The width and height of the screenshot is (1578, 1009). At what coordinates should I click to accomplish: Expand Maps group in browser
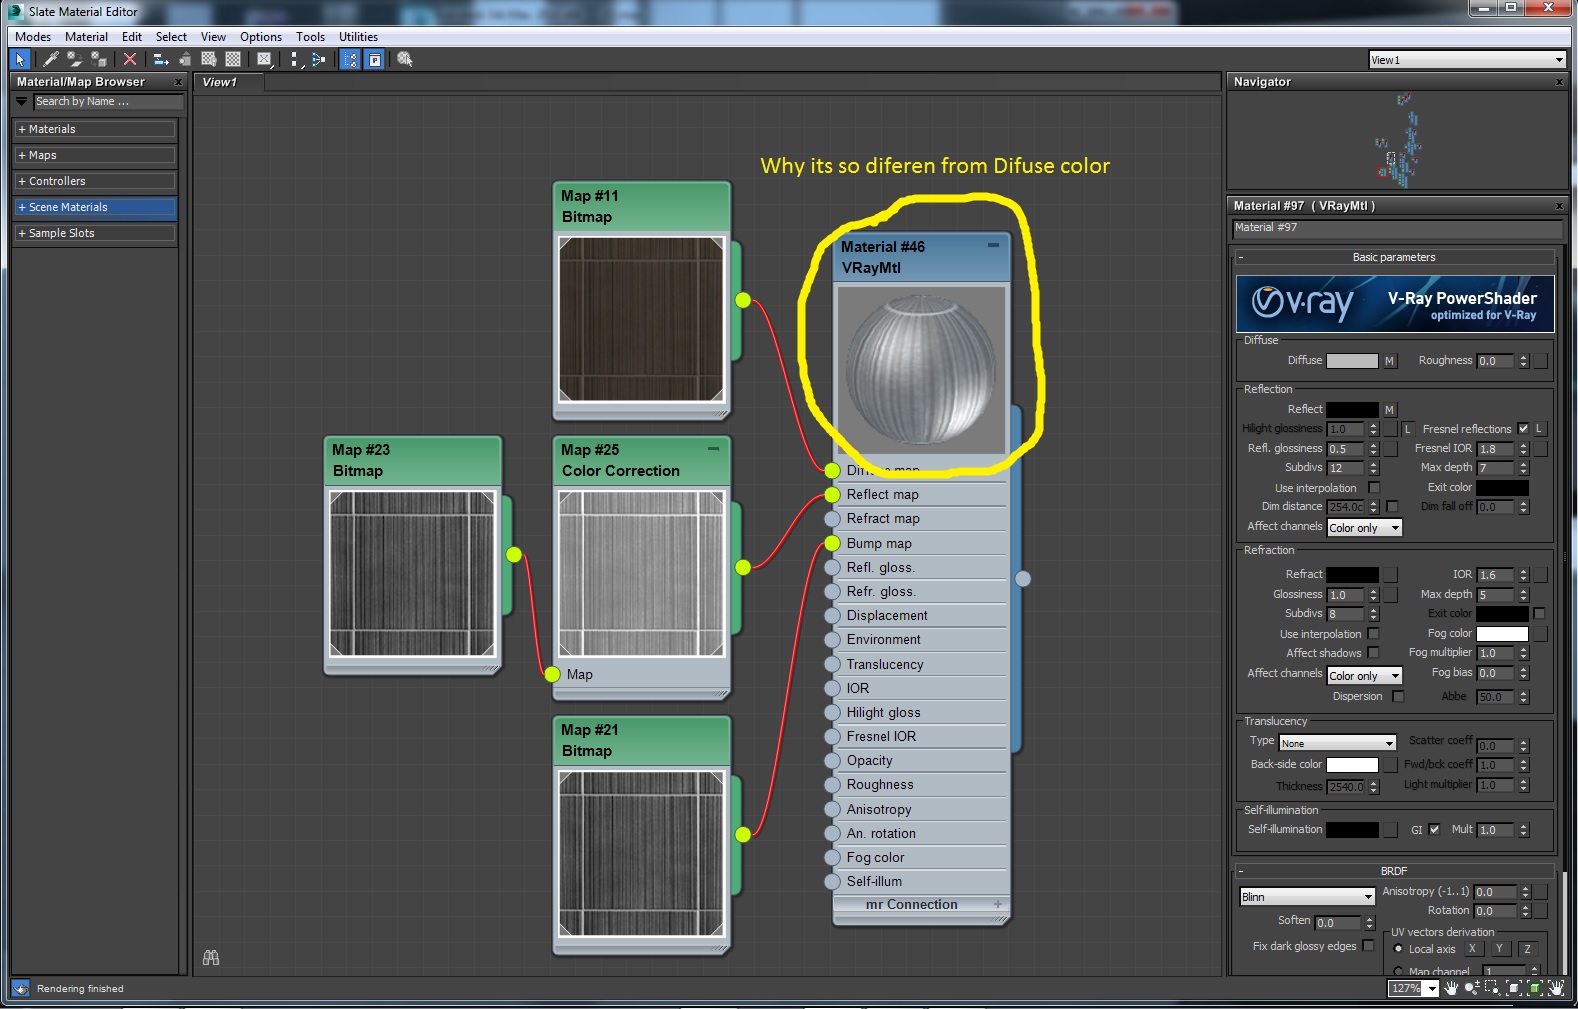[95, 155]
